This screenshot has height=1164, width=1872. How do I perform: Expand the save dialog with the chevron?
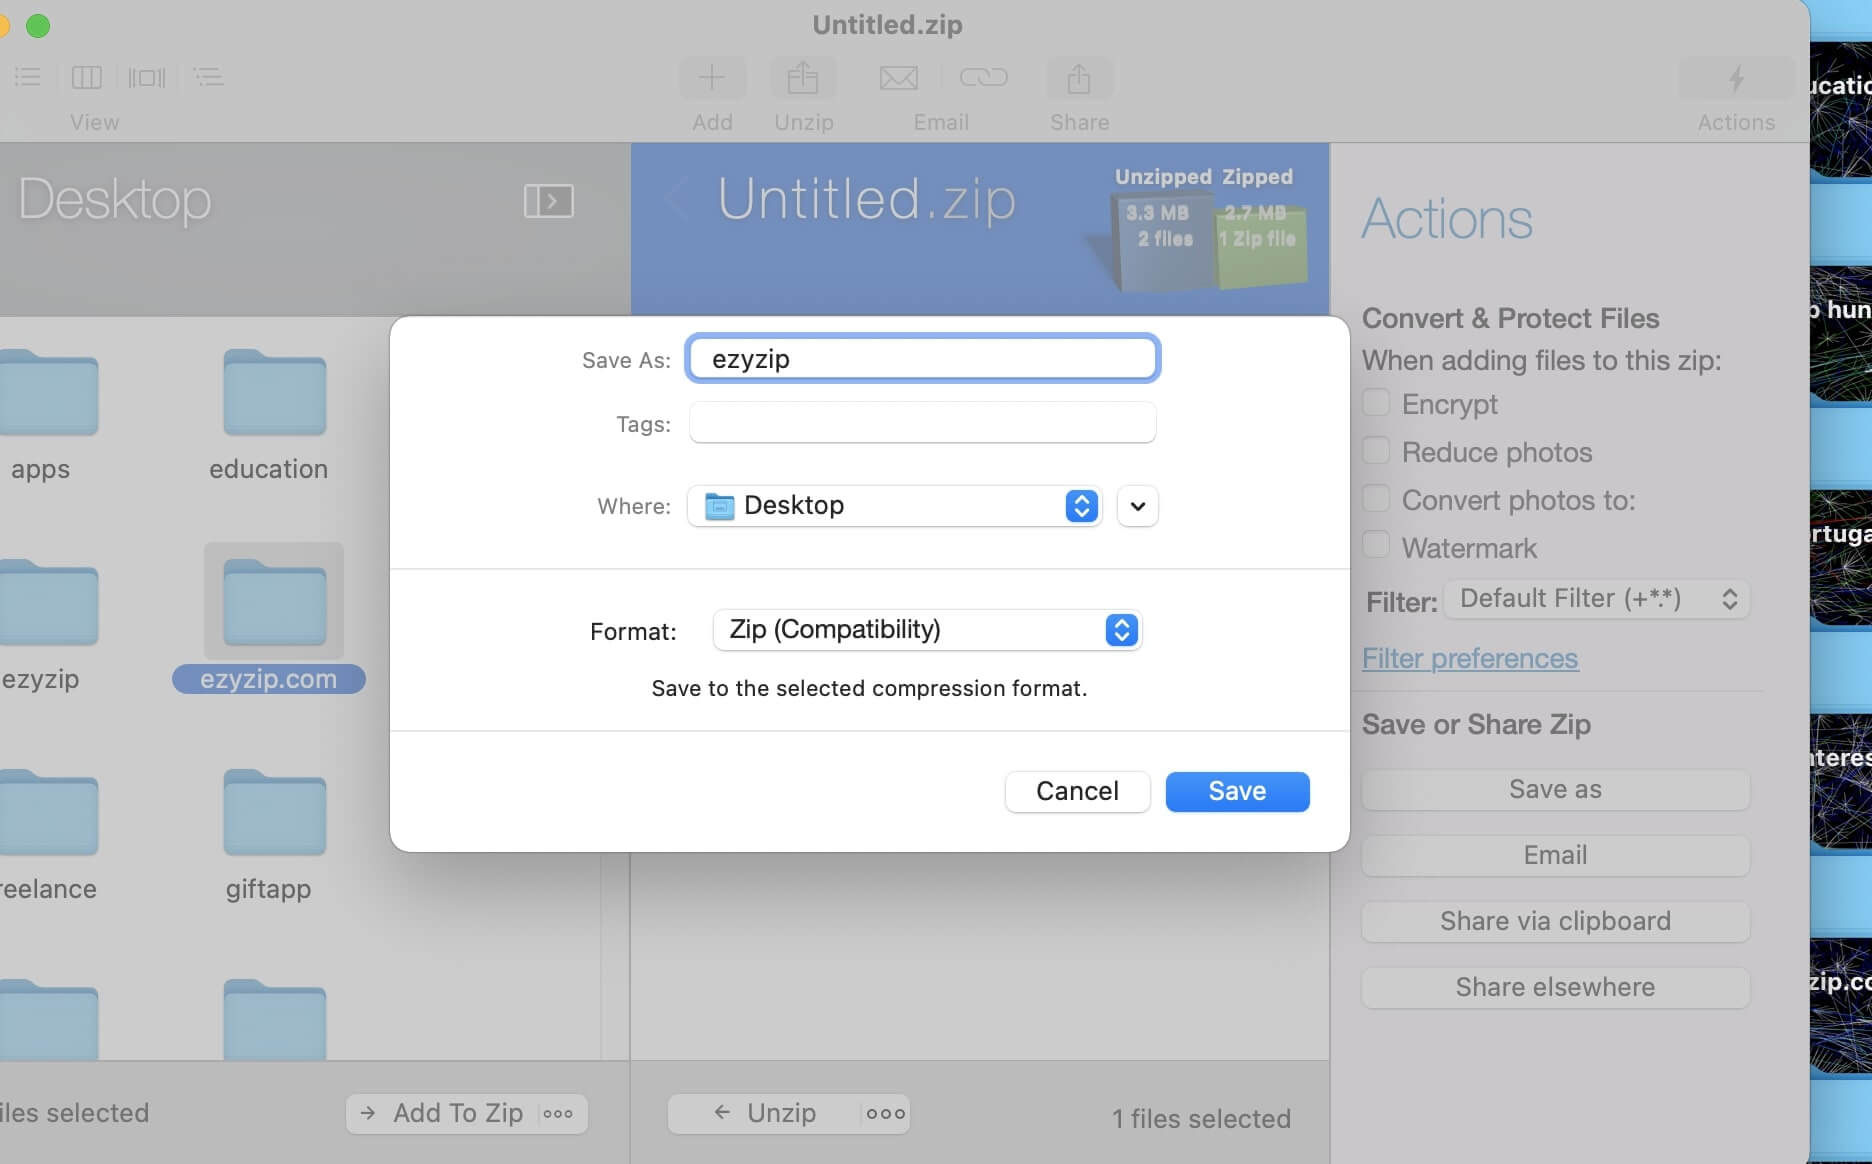(1137, 506)
